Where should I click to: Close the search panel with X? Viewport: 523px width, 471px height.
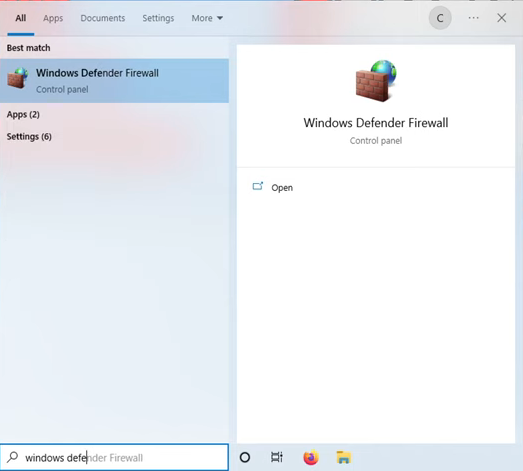pos(502,18)
